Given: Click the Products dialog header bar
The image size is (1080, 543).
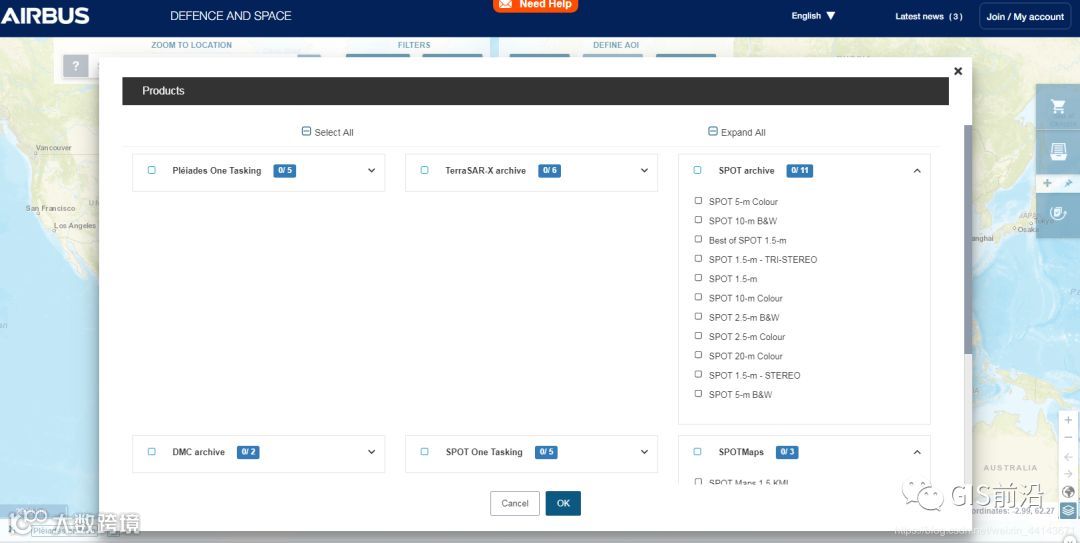Looking at the screenshot, I should 535,91.
